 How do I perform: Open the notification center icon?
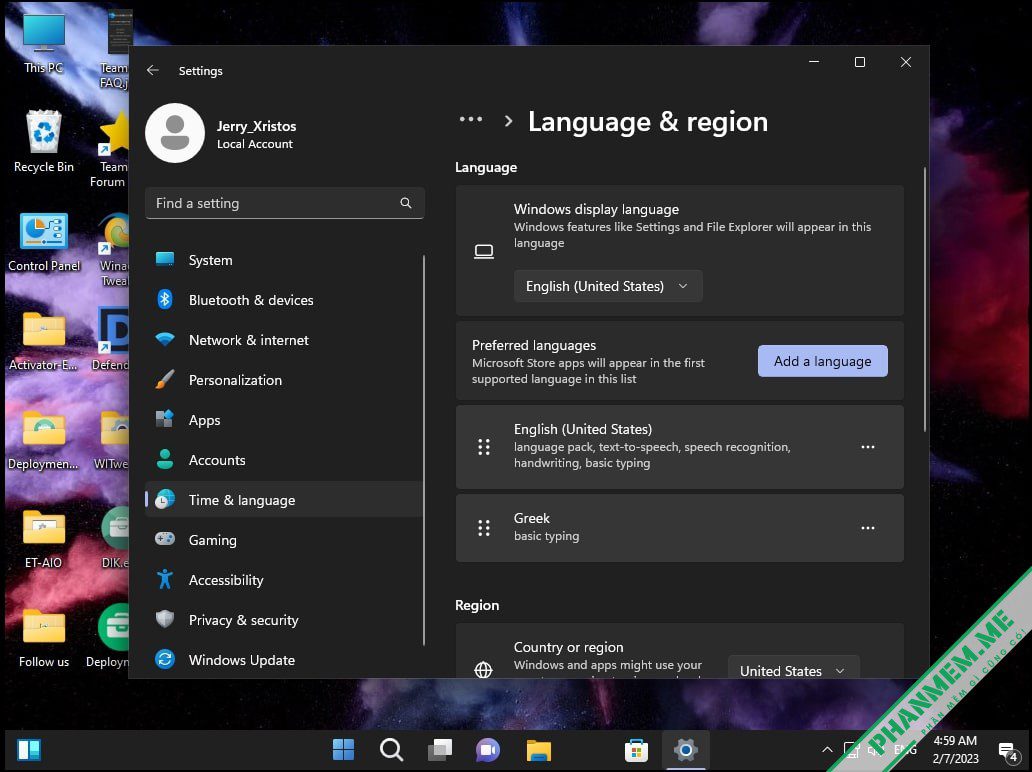(1008, 751)
